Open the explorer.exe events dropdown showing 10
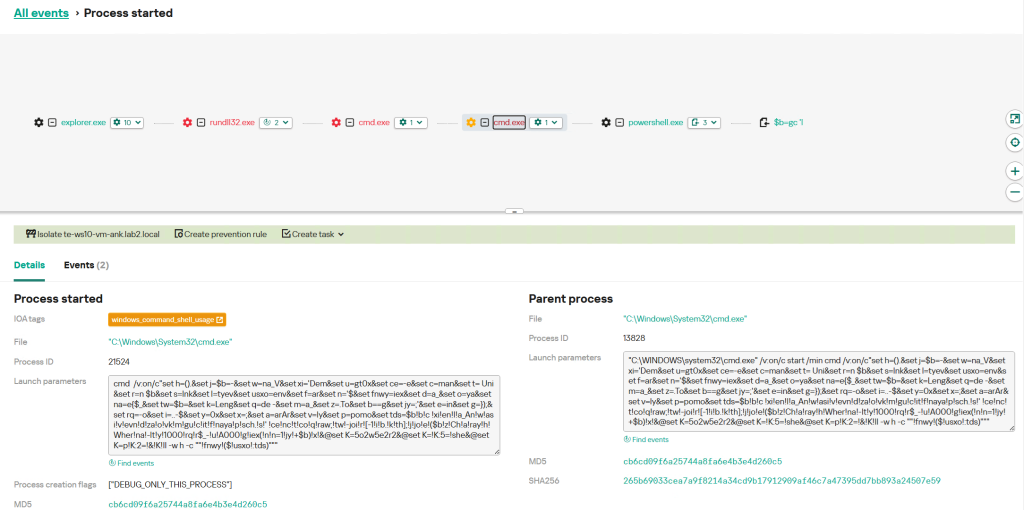This screenshot has height=510, width=1024. click(x=127, y=122)
